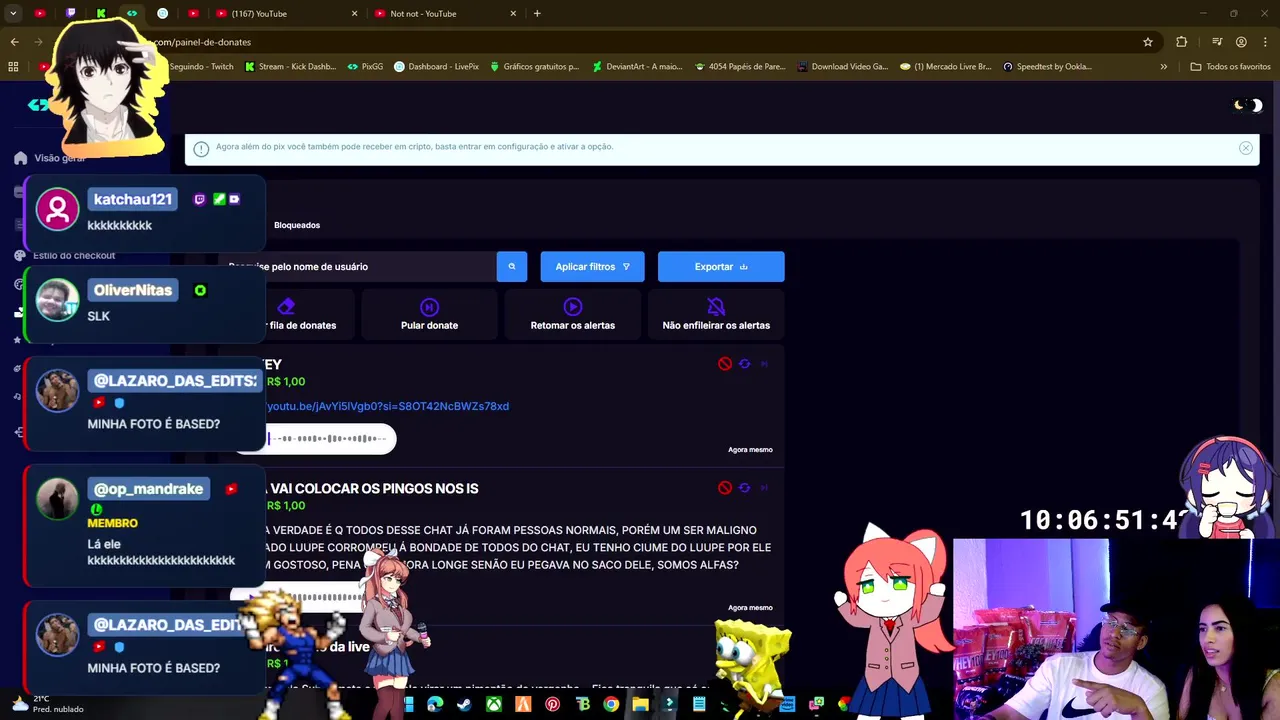Open File Explorer from the taskbar
This screenshot has width=1280, height=720.
coord(640,705)
